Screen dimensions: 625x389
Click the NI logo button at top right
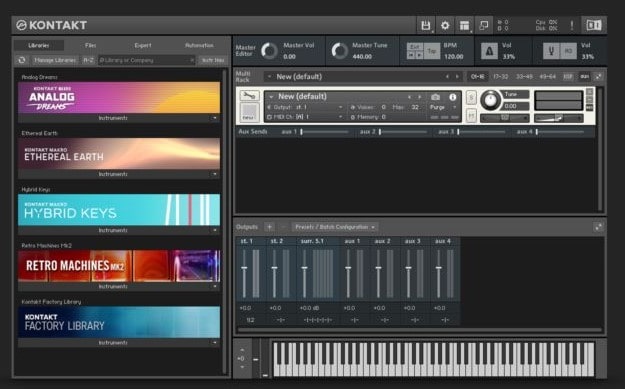click(594, 26)
